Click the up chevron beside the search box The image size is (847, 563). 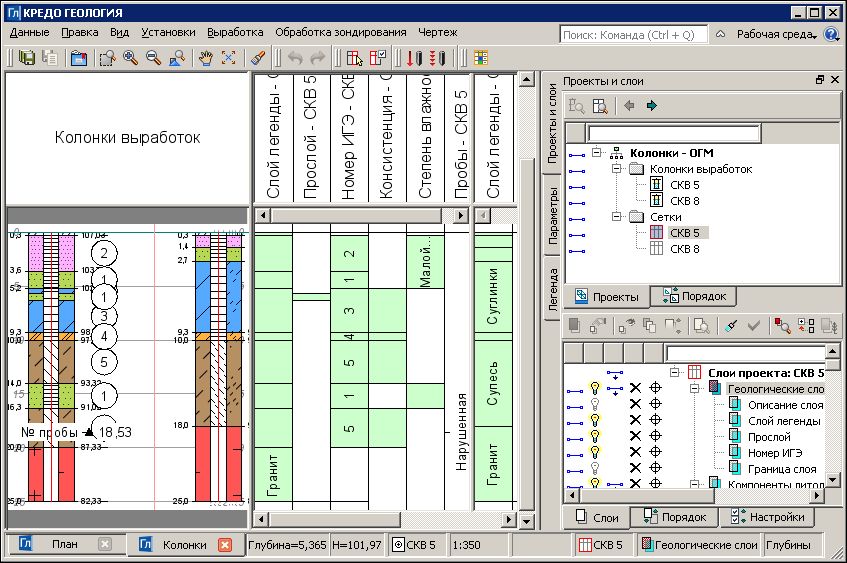coord(720,34)
